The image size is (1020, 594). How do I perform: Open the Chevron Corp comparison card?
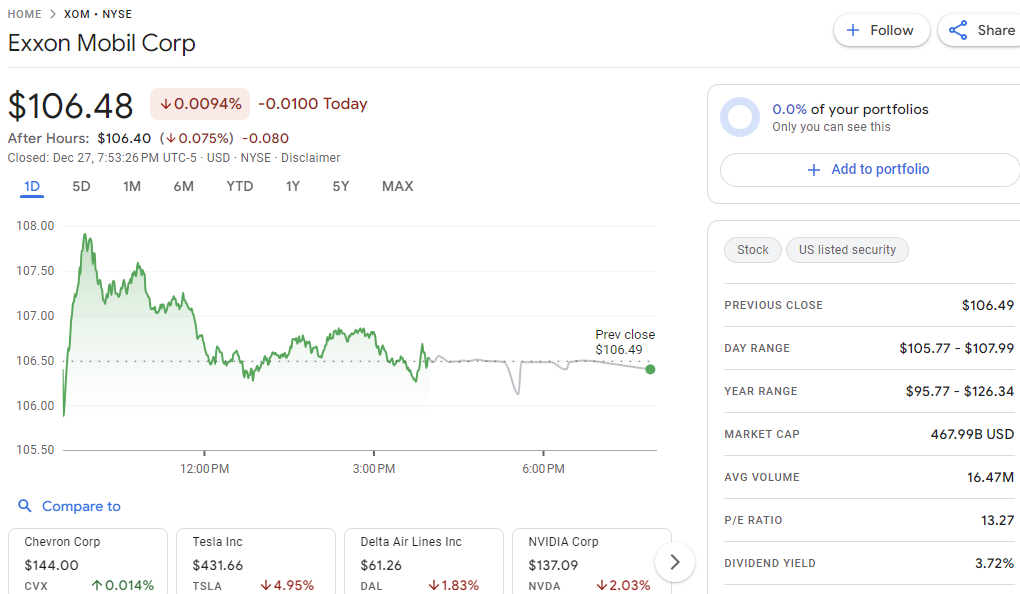(x=88, y=561)
